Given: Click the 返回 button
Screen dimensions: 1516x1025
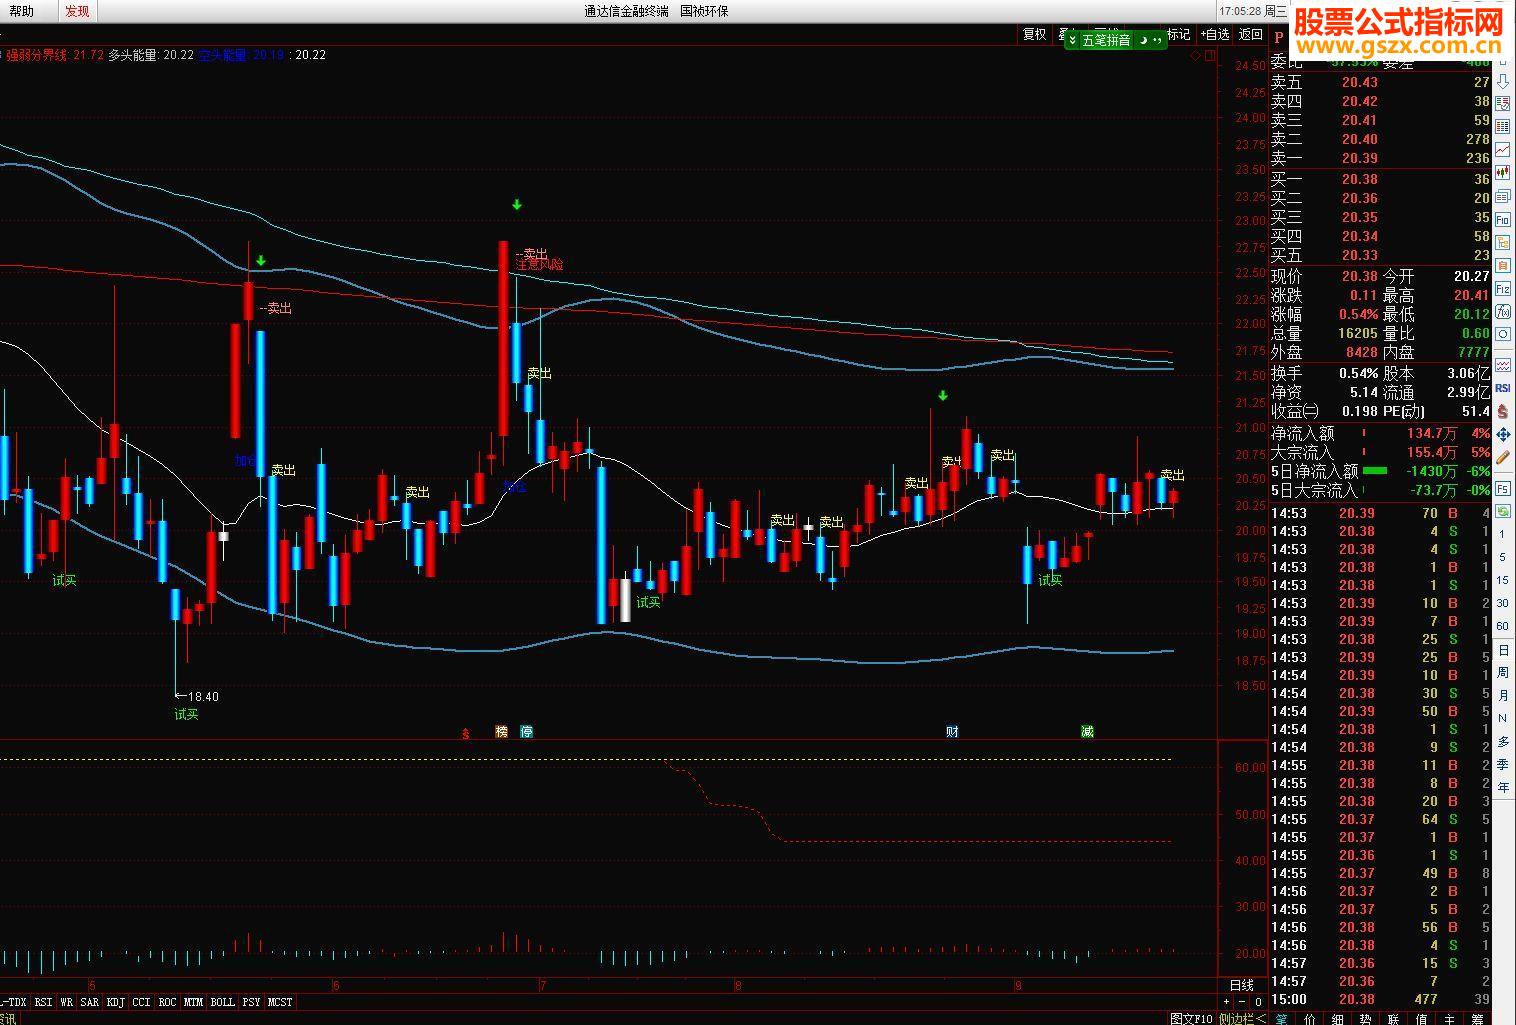Looking at the screenshot, I should click(x=1251, y=34).
